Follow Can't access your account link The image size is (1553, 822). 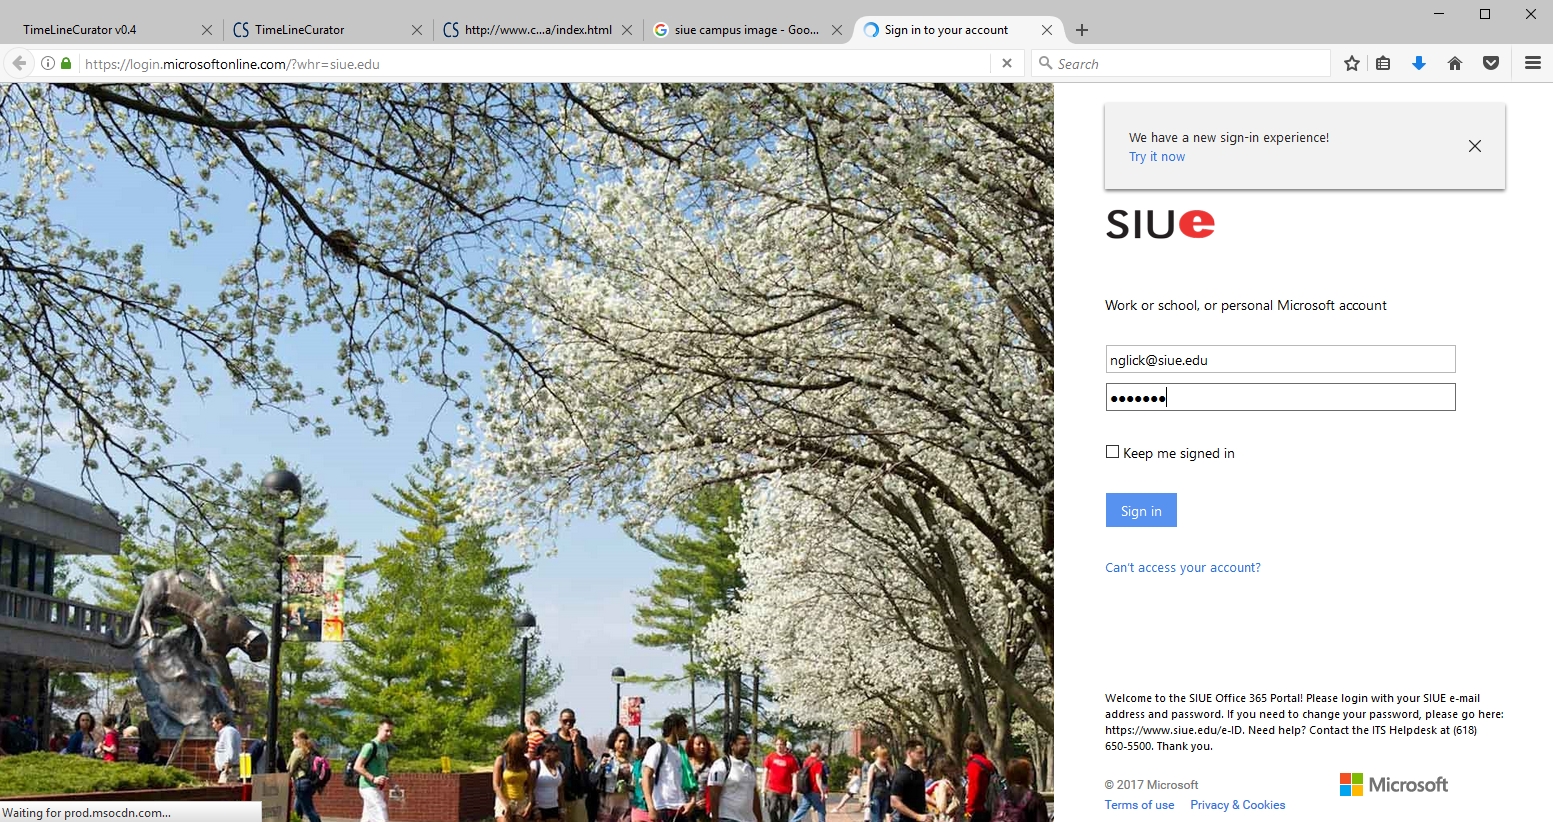point(1183,568)
